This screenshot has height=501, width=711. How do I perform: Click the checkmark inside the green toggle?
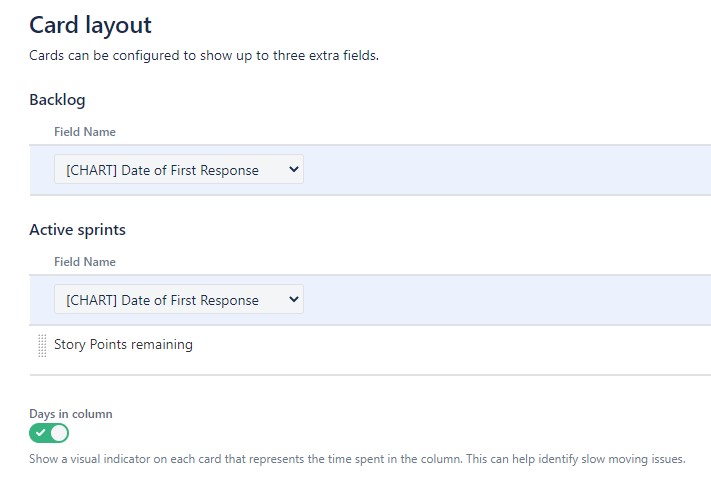tap(40, 433)
